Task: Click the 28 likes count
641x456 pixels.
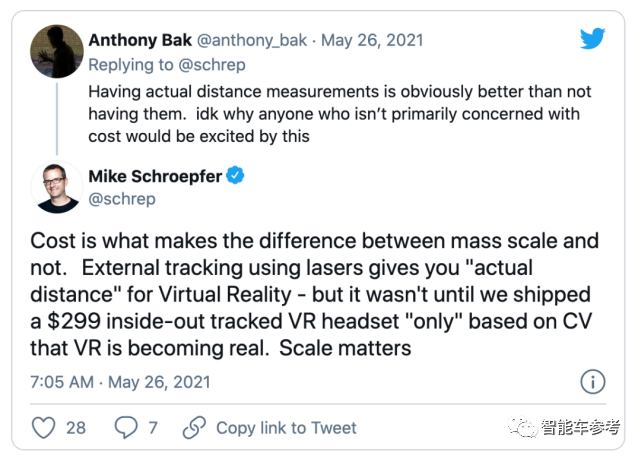Action: (76, 428)
